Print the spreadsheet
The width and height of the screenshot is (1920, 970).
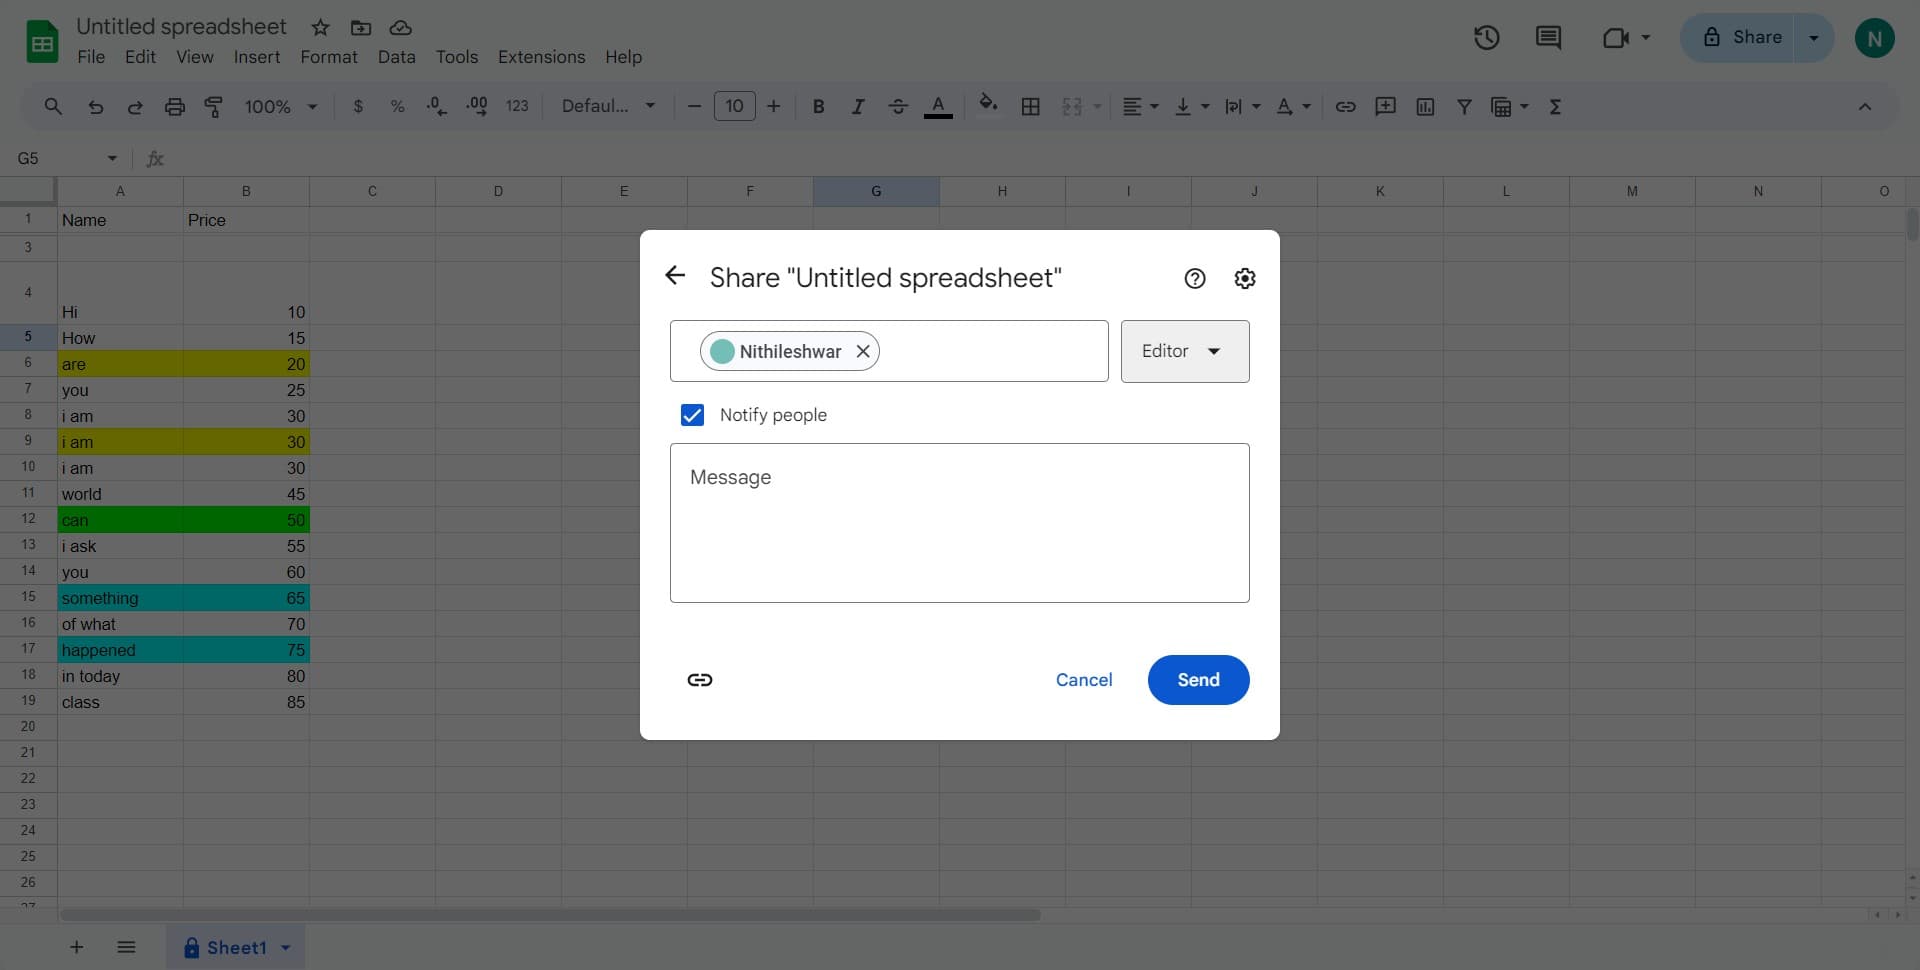pos(175,106)
